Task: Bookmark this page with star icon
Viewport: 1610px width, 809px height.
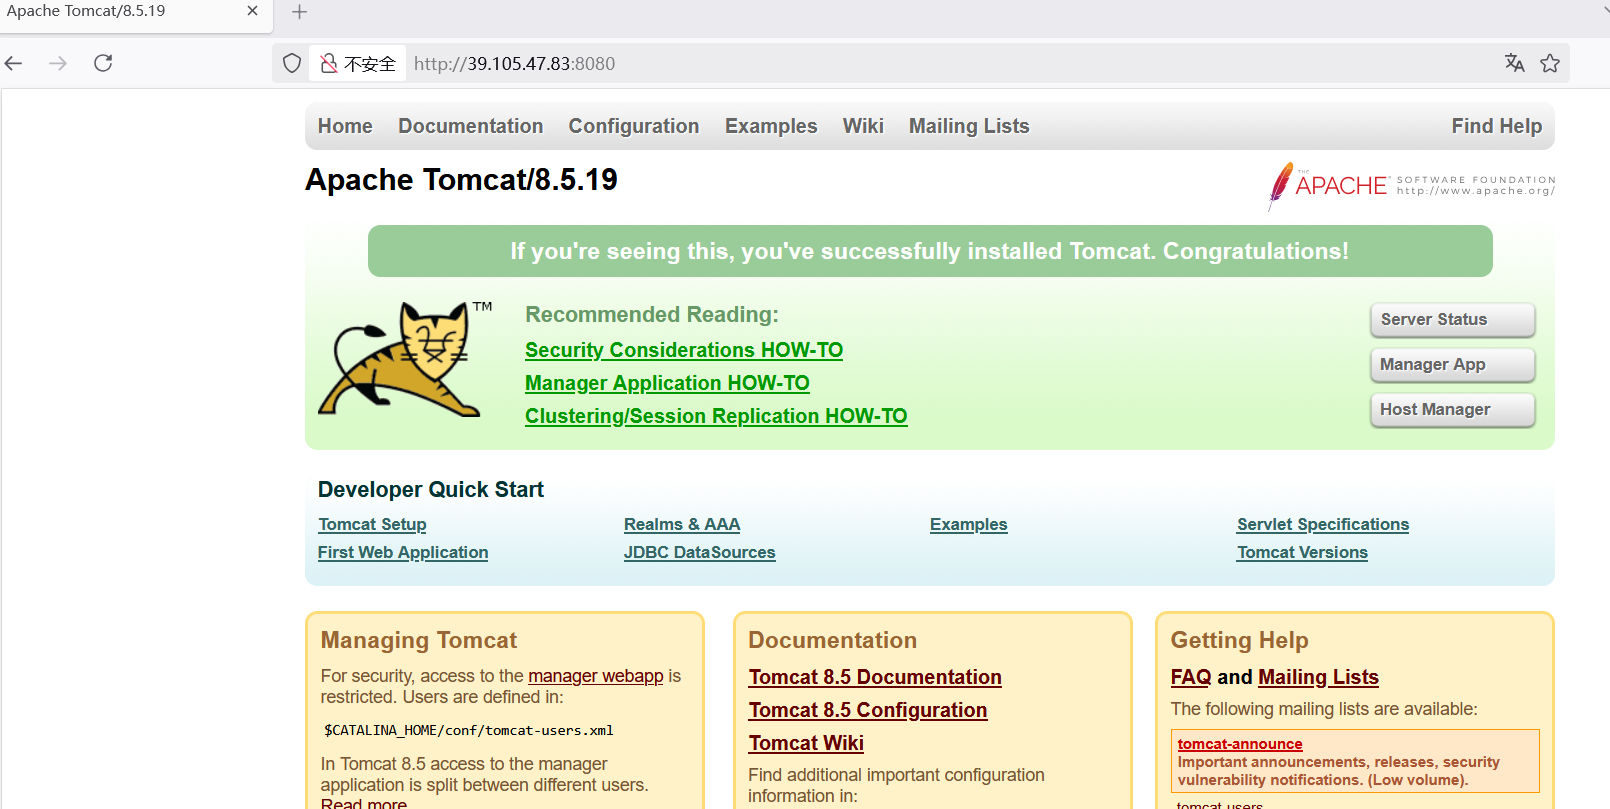Action: pos(1550,63)
